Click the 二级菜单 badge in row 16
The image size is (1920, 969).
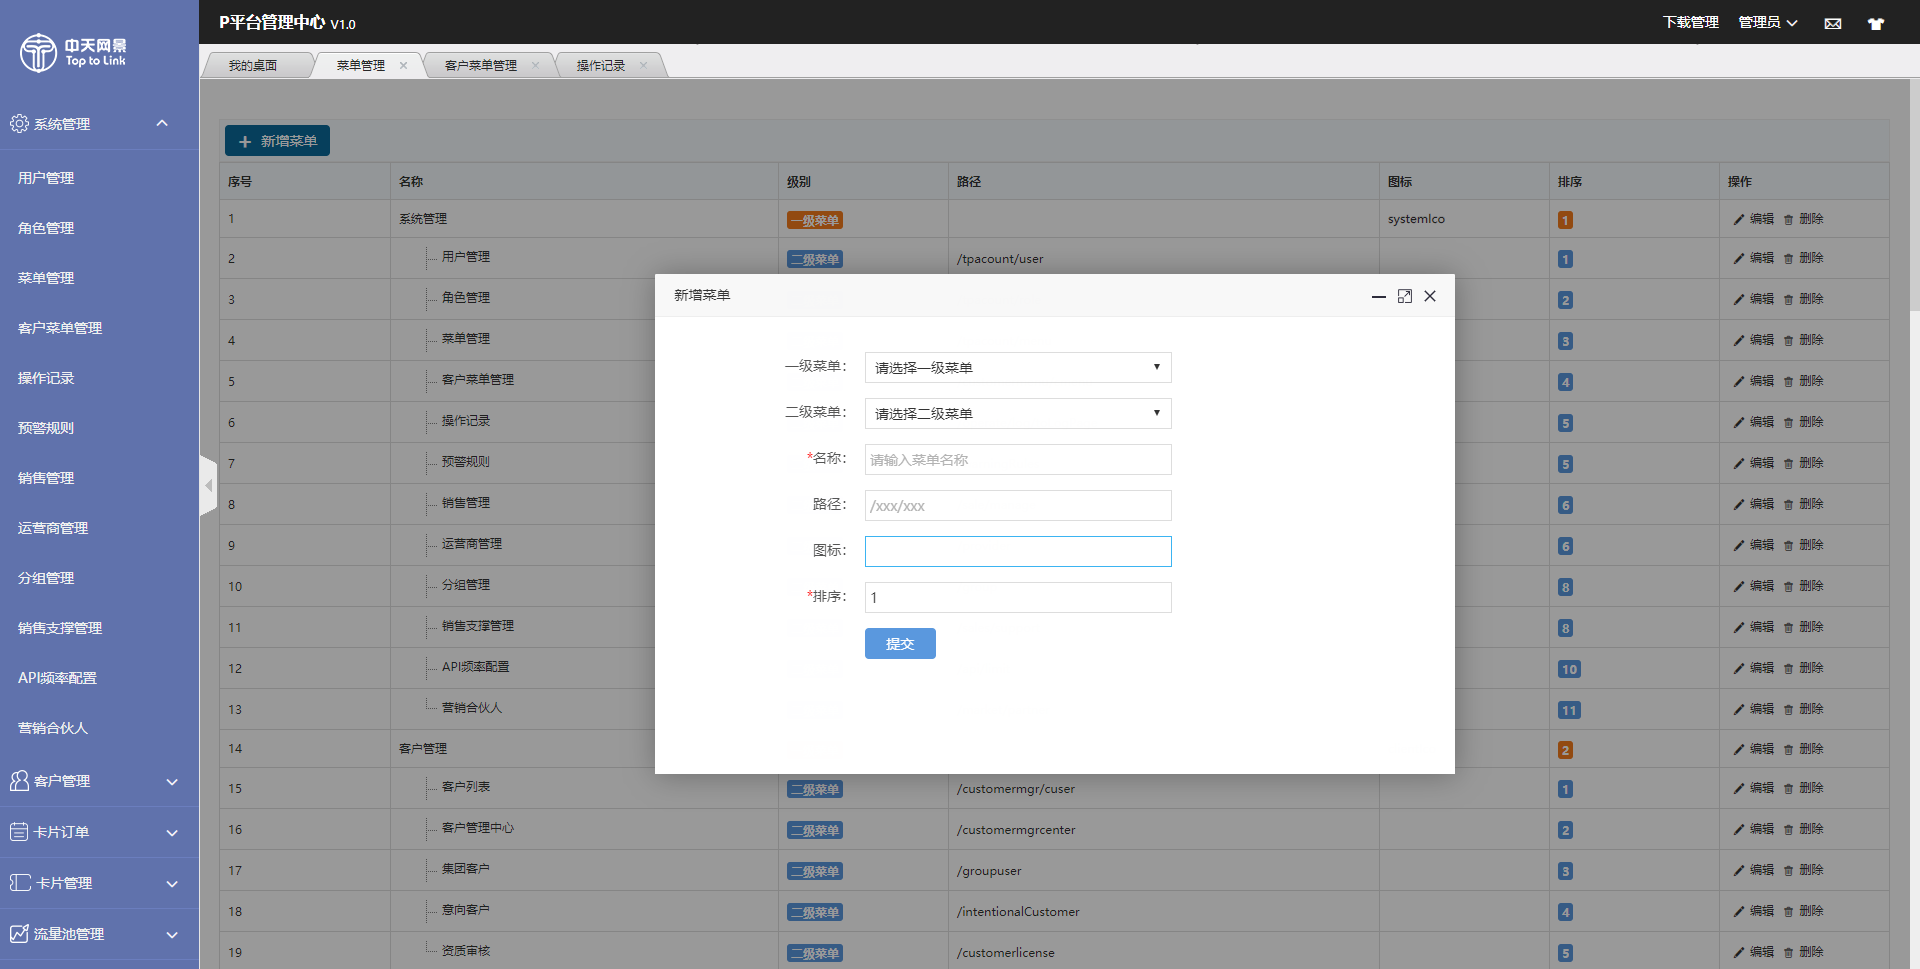coord(815,830)
